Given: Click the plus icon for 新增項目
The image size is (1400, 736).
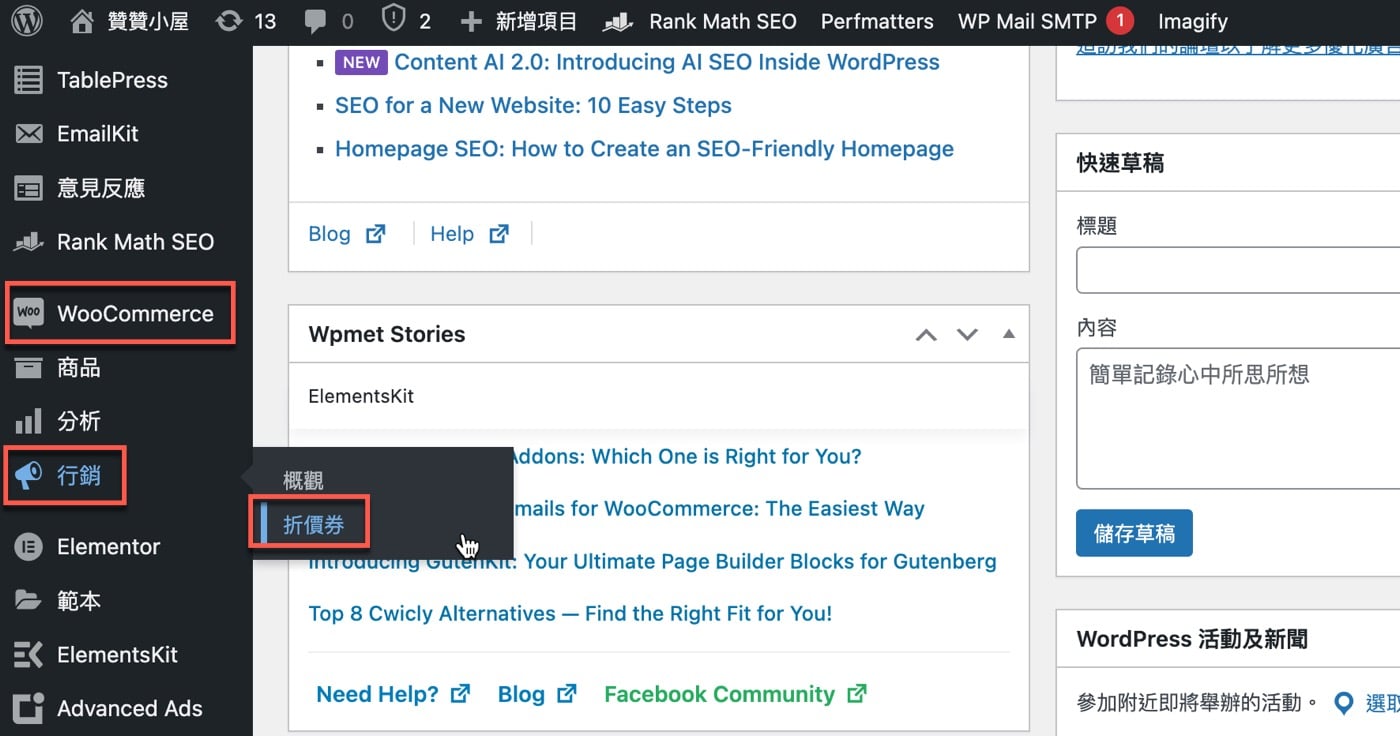Looking at the screenshot, I should pos(471,21).
